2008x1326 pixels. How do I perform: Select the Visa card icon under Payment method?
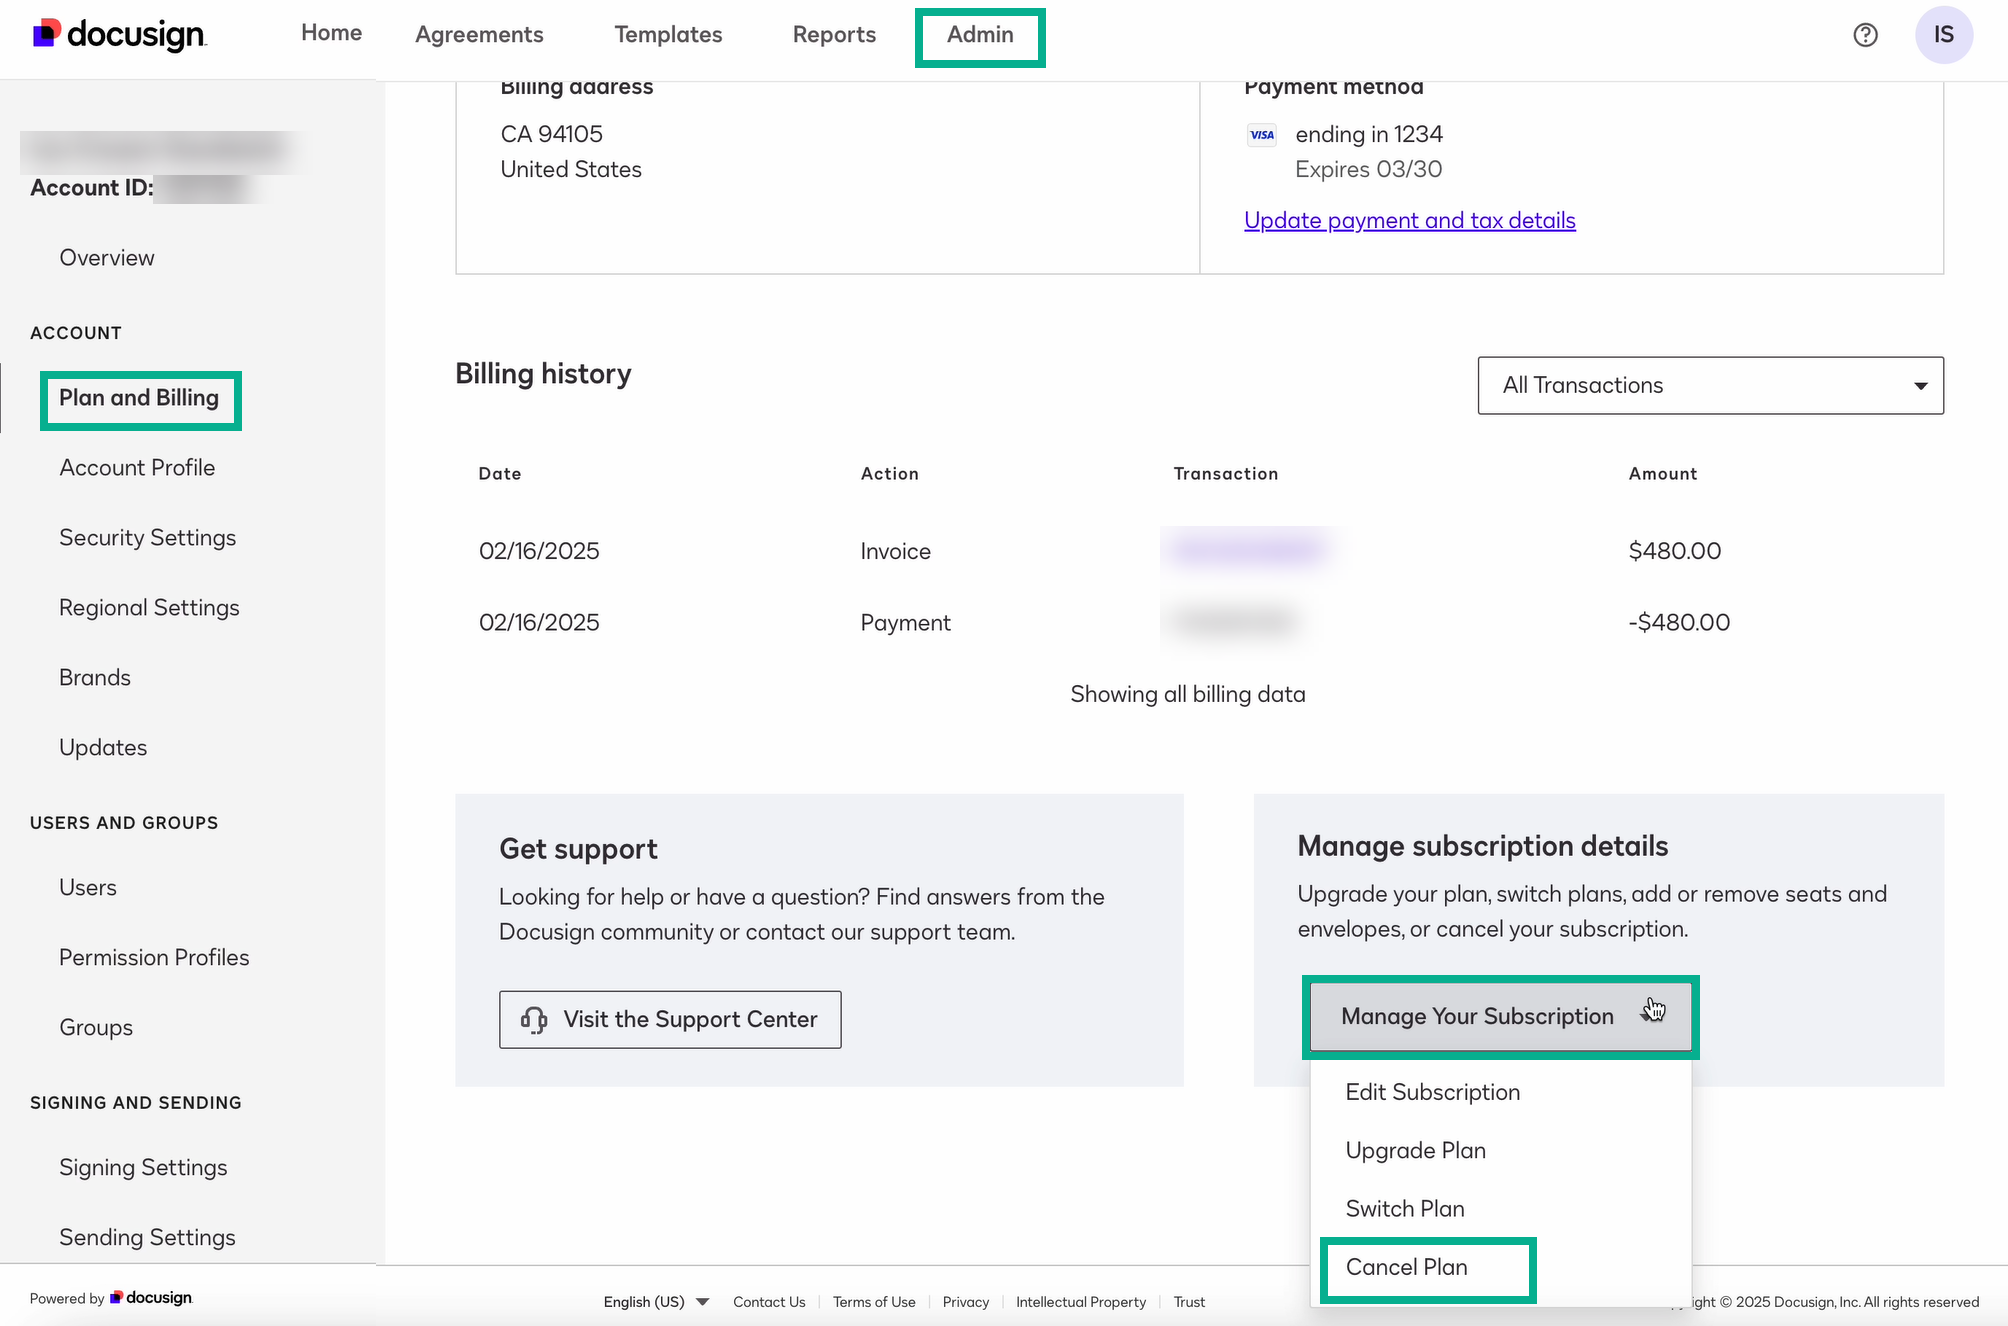[1262, 134]
